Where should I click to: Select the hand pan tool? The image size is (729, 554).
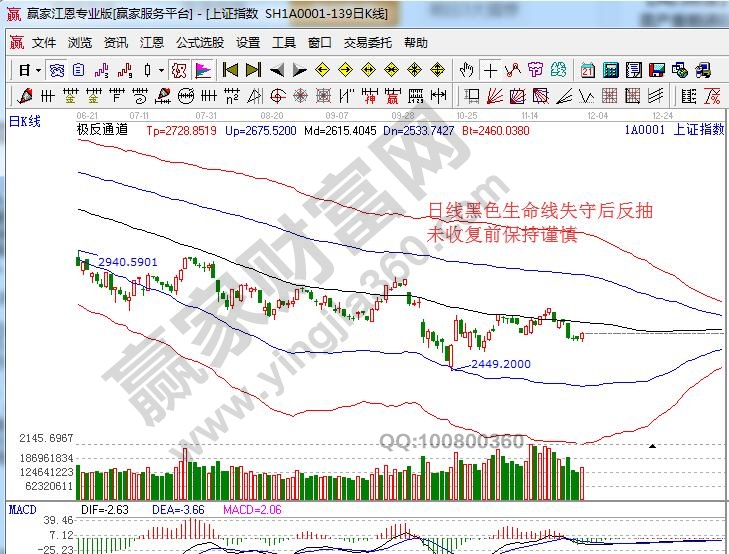pos(466,70)
